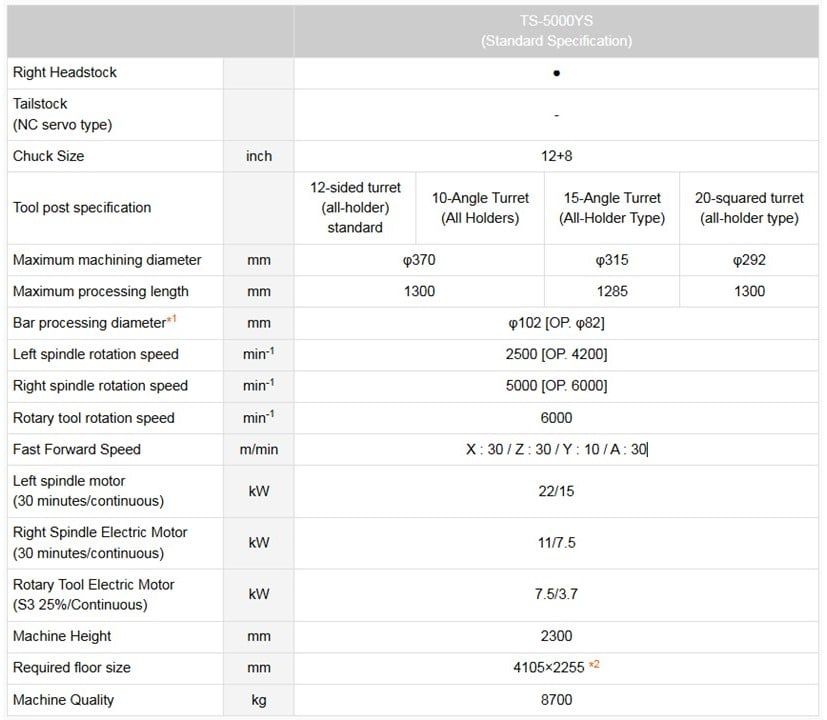The image size is (827, 720).
Task: Open the *2 footnote next to floor size
Action: [593, 665]
